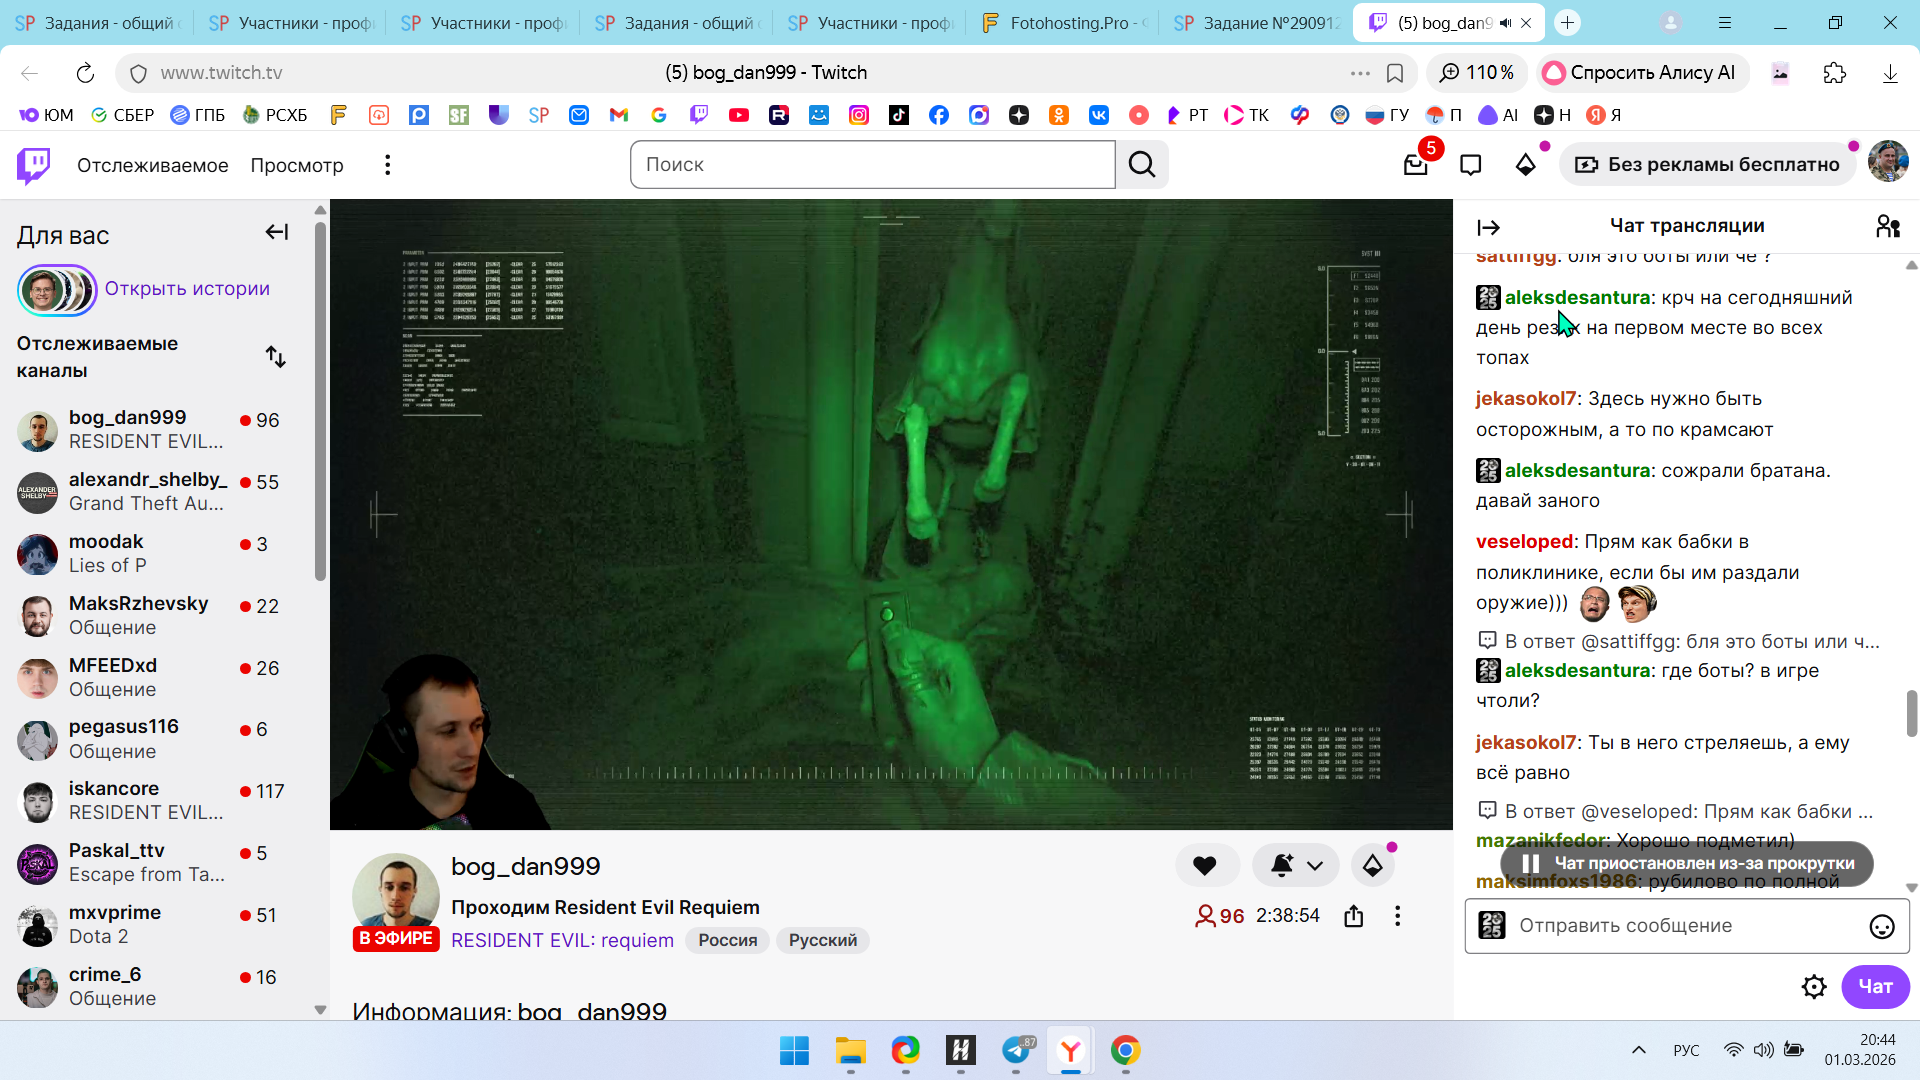Viewport: 1920px width, 1080px height.
Task: Open Twitch notifications inbox icon
Action: pos(1415,165)
